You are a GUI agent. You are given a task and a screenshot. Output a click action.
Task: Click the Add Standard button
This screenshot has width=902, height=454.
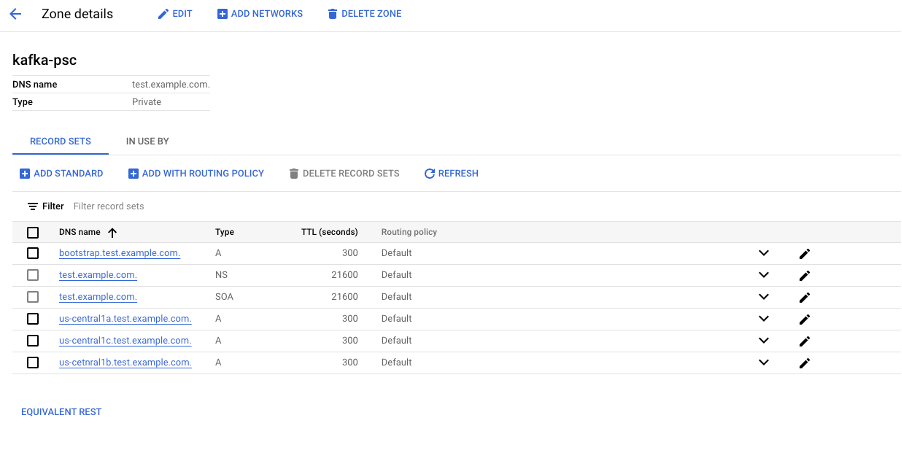[x=61, y=174]
